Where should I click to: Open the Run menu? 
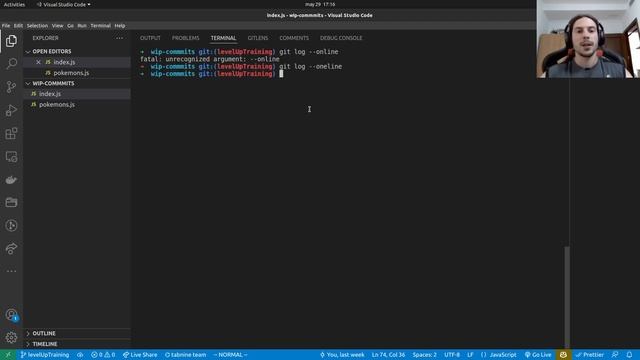coord(82,26)
